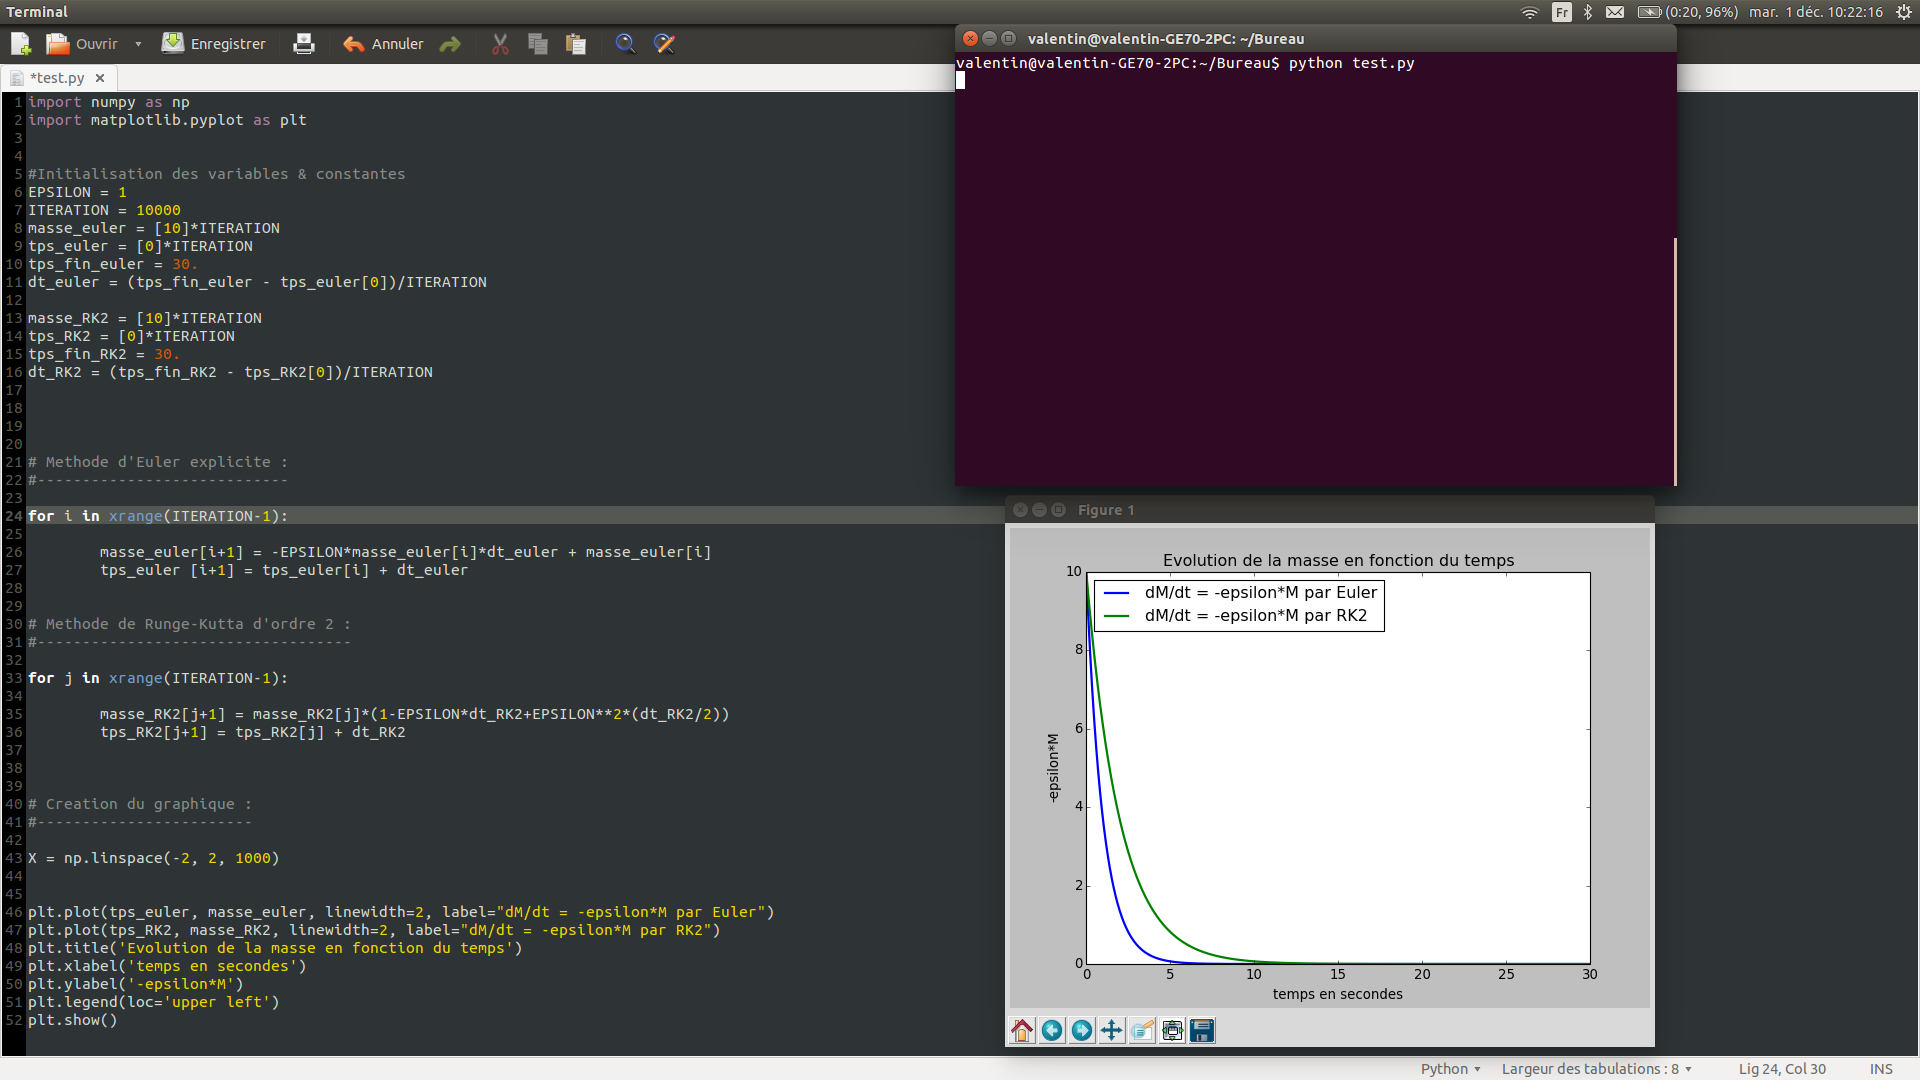The height and width of the screenshot is (1080, 1920).
Task: Save the figure with the floppy icon
Action: click(1202, 1031)
